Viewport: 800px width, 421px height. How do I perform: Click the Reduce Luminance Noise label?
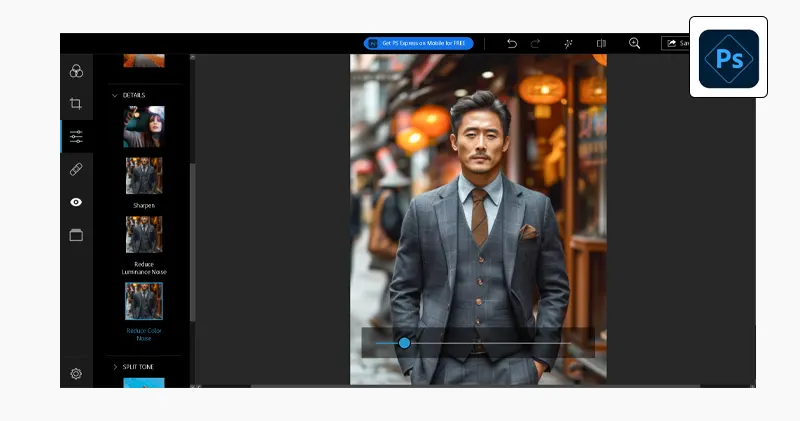click(x=144, y=268)
